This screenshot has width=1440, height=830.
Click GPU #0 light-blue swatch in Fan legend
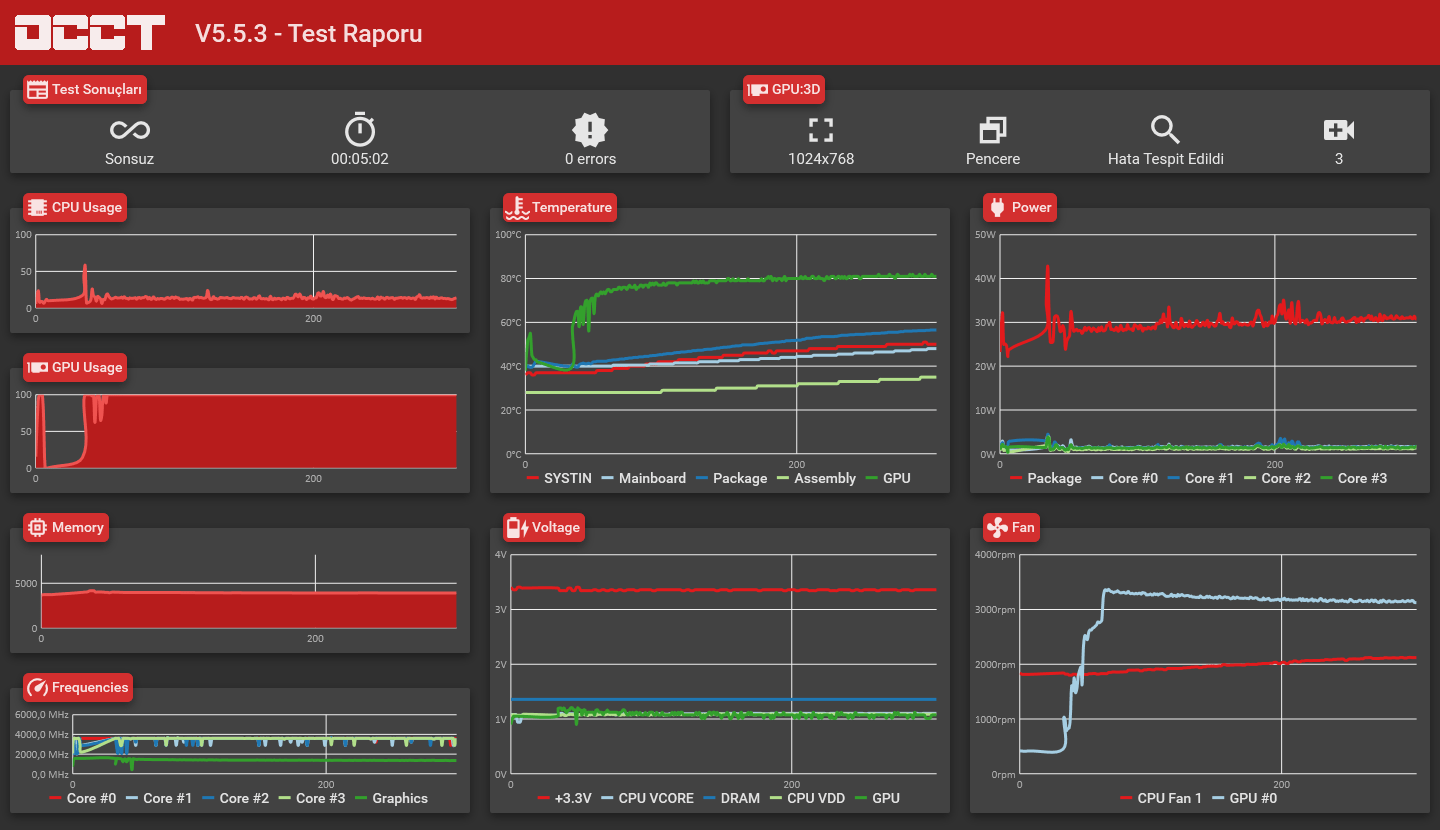pos(1217,798)
